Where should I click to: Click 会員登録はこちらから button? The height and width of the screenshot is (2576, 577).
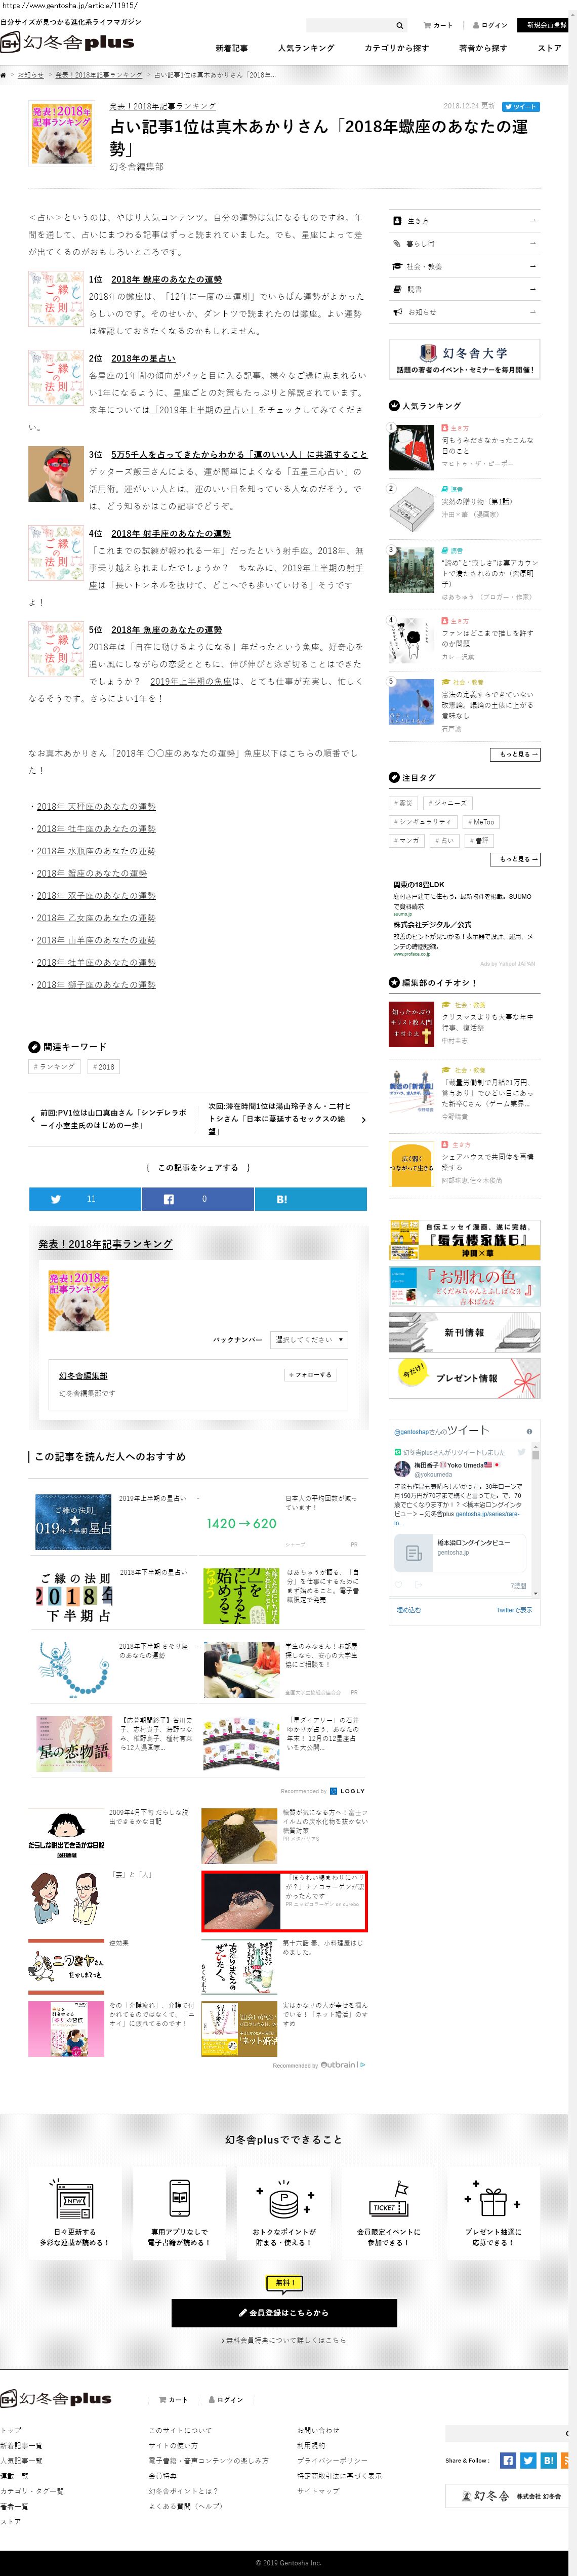coord(284,2313)
